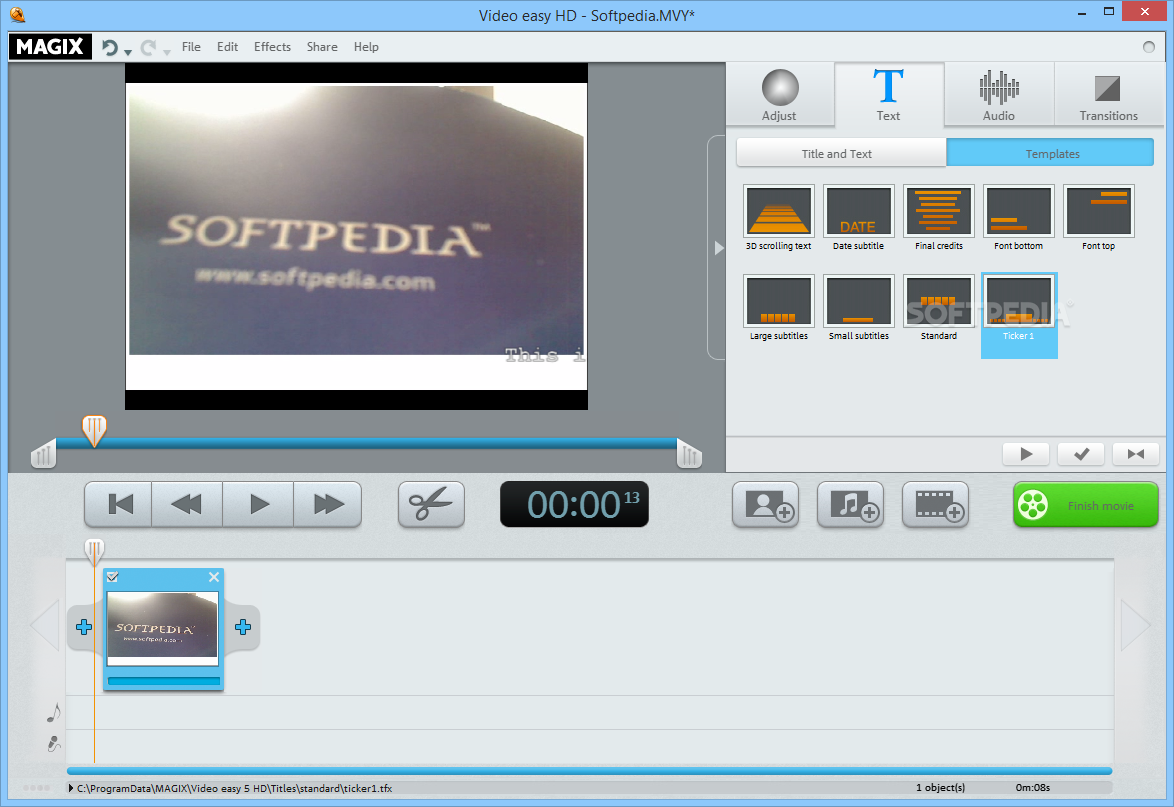Viewport: 1174px width, 807px height.
Task: Add a photo or person media
Action: coord(765,505)
